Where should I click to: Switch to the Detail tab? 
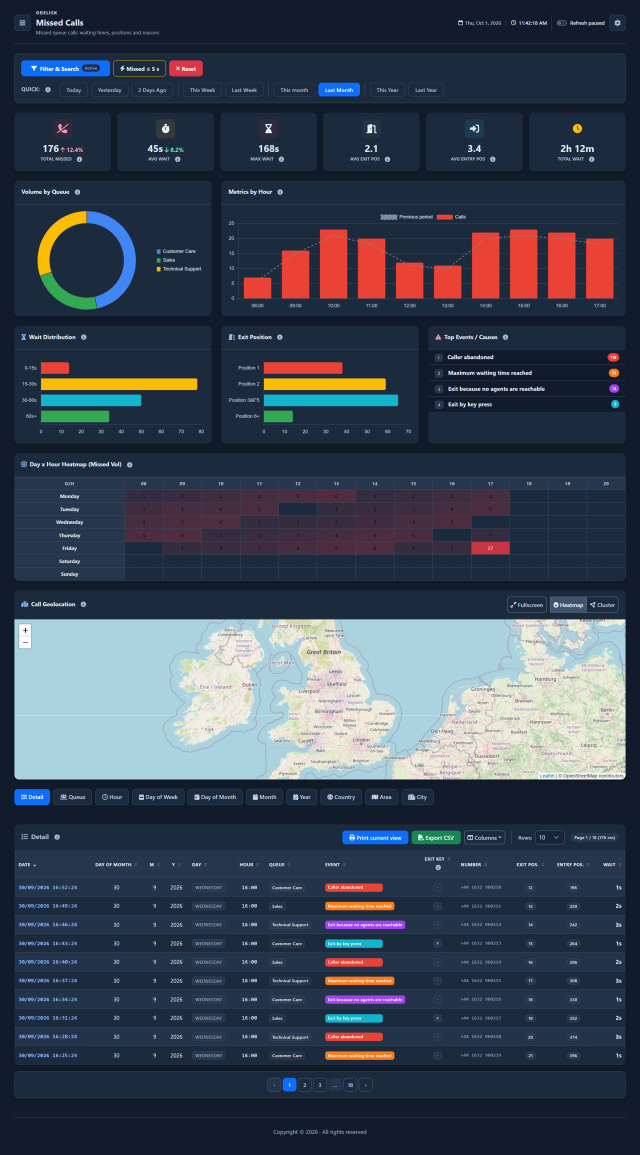pos(32,797)
